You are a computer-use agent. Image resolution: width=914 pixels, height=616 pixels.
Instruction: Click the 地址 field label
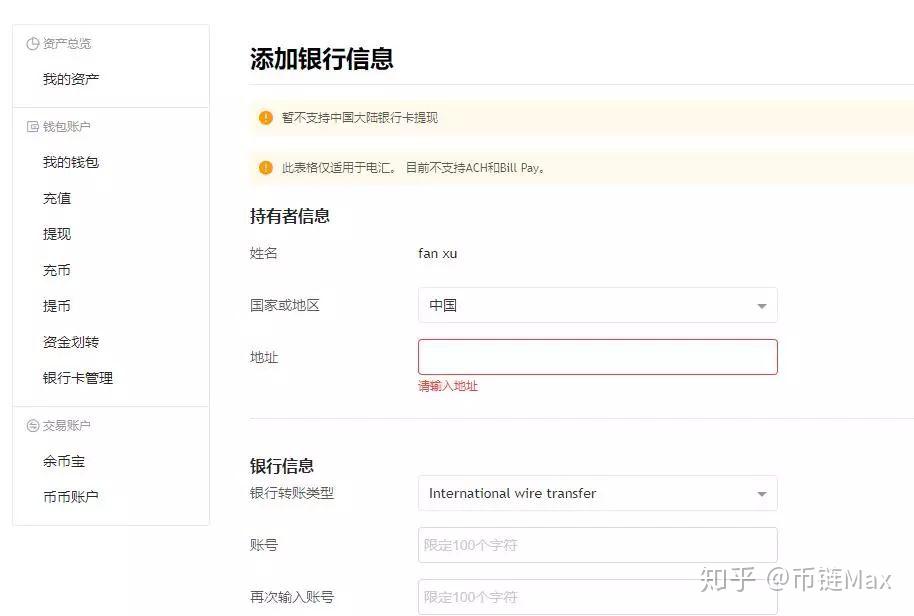click(263, 357)
